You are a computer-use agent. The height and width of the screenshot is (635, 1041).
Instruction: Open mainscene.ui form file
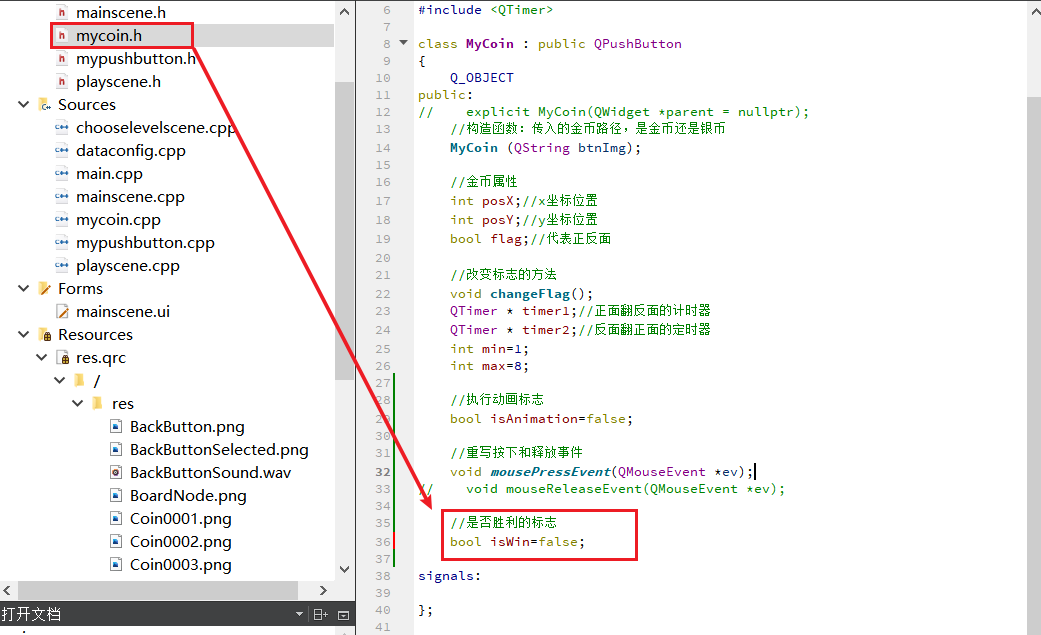point(123,312)
